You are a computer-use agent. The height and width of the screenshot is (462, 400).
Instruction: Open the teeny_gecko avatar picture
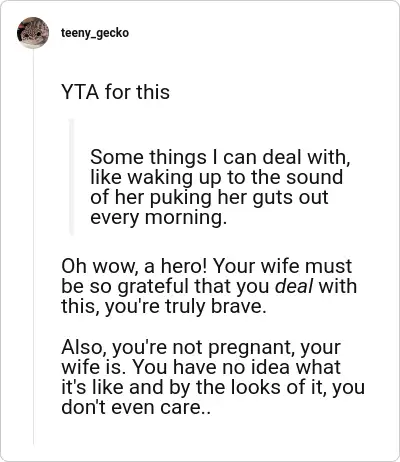tap(33, 33)
